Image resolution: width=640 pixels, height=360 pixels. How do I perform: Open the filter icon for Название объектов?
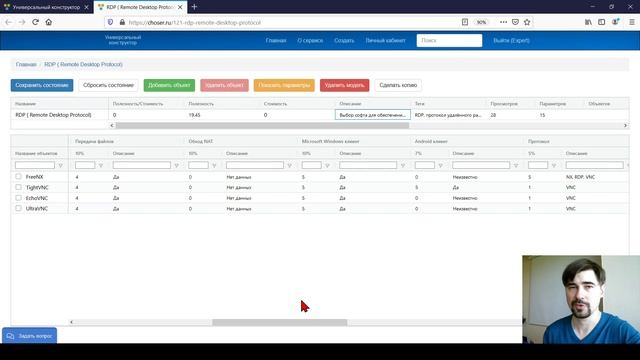tap(61, 165)
